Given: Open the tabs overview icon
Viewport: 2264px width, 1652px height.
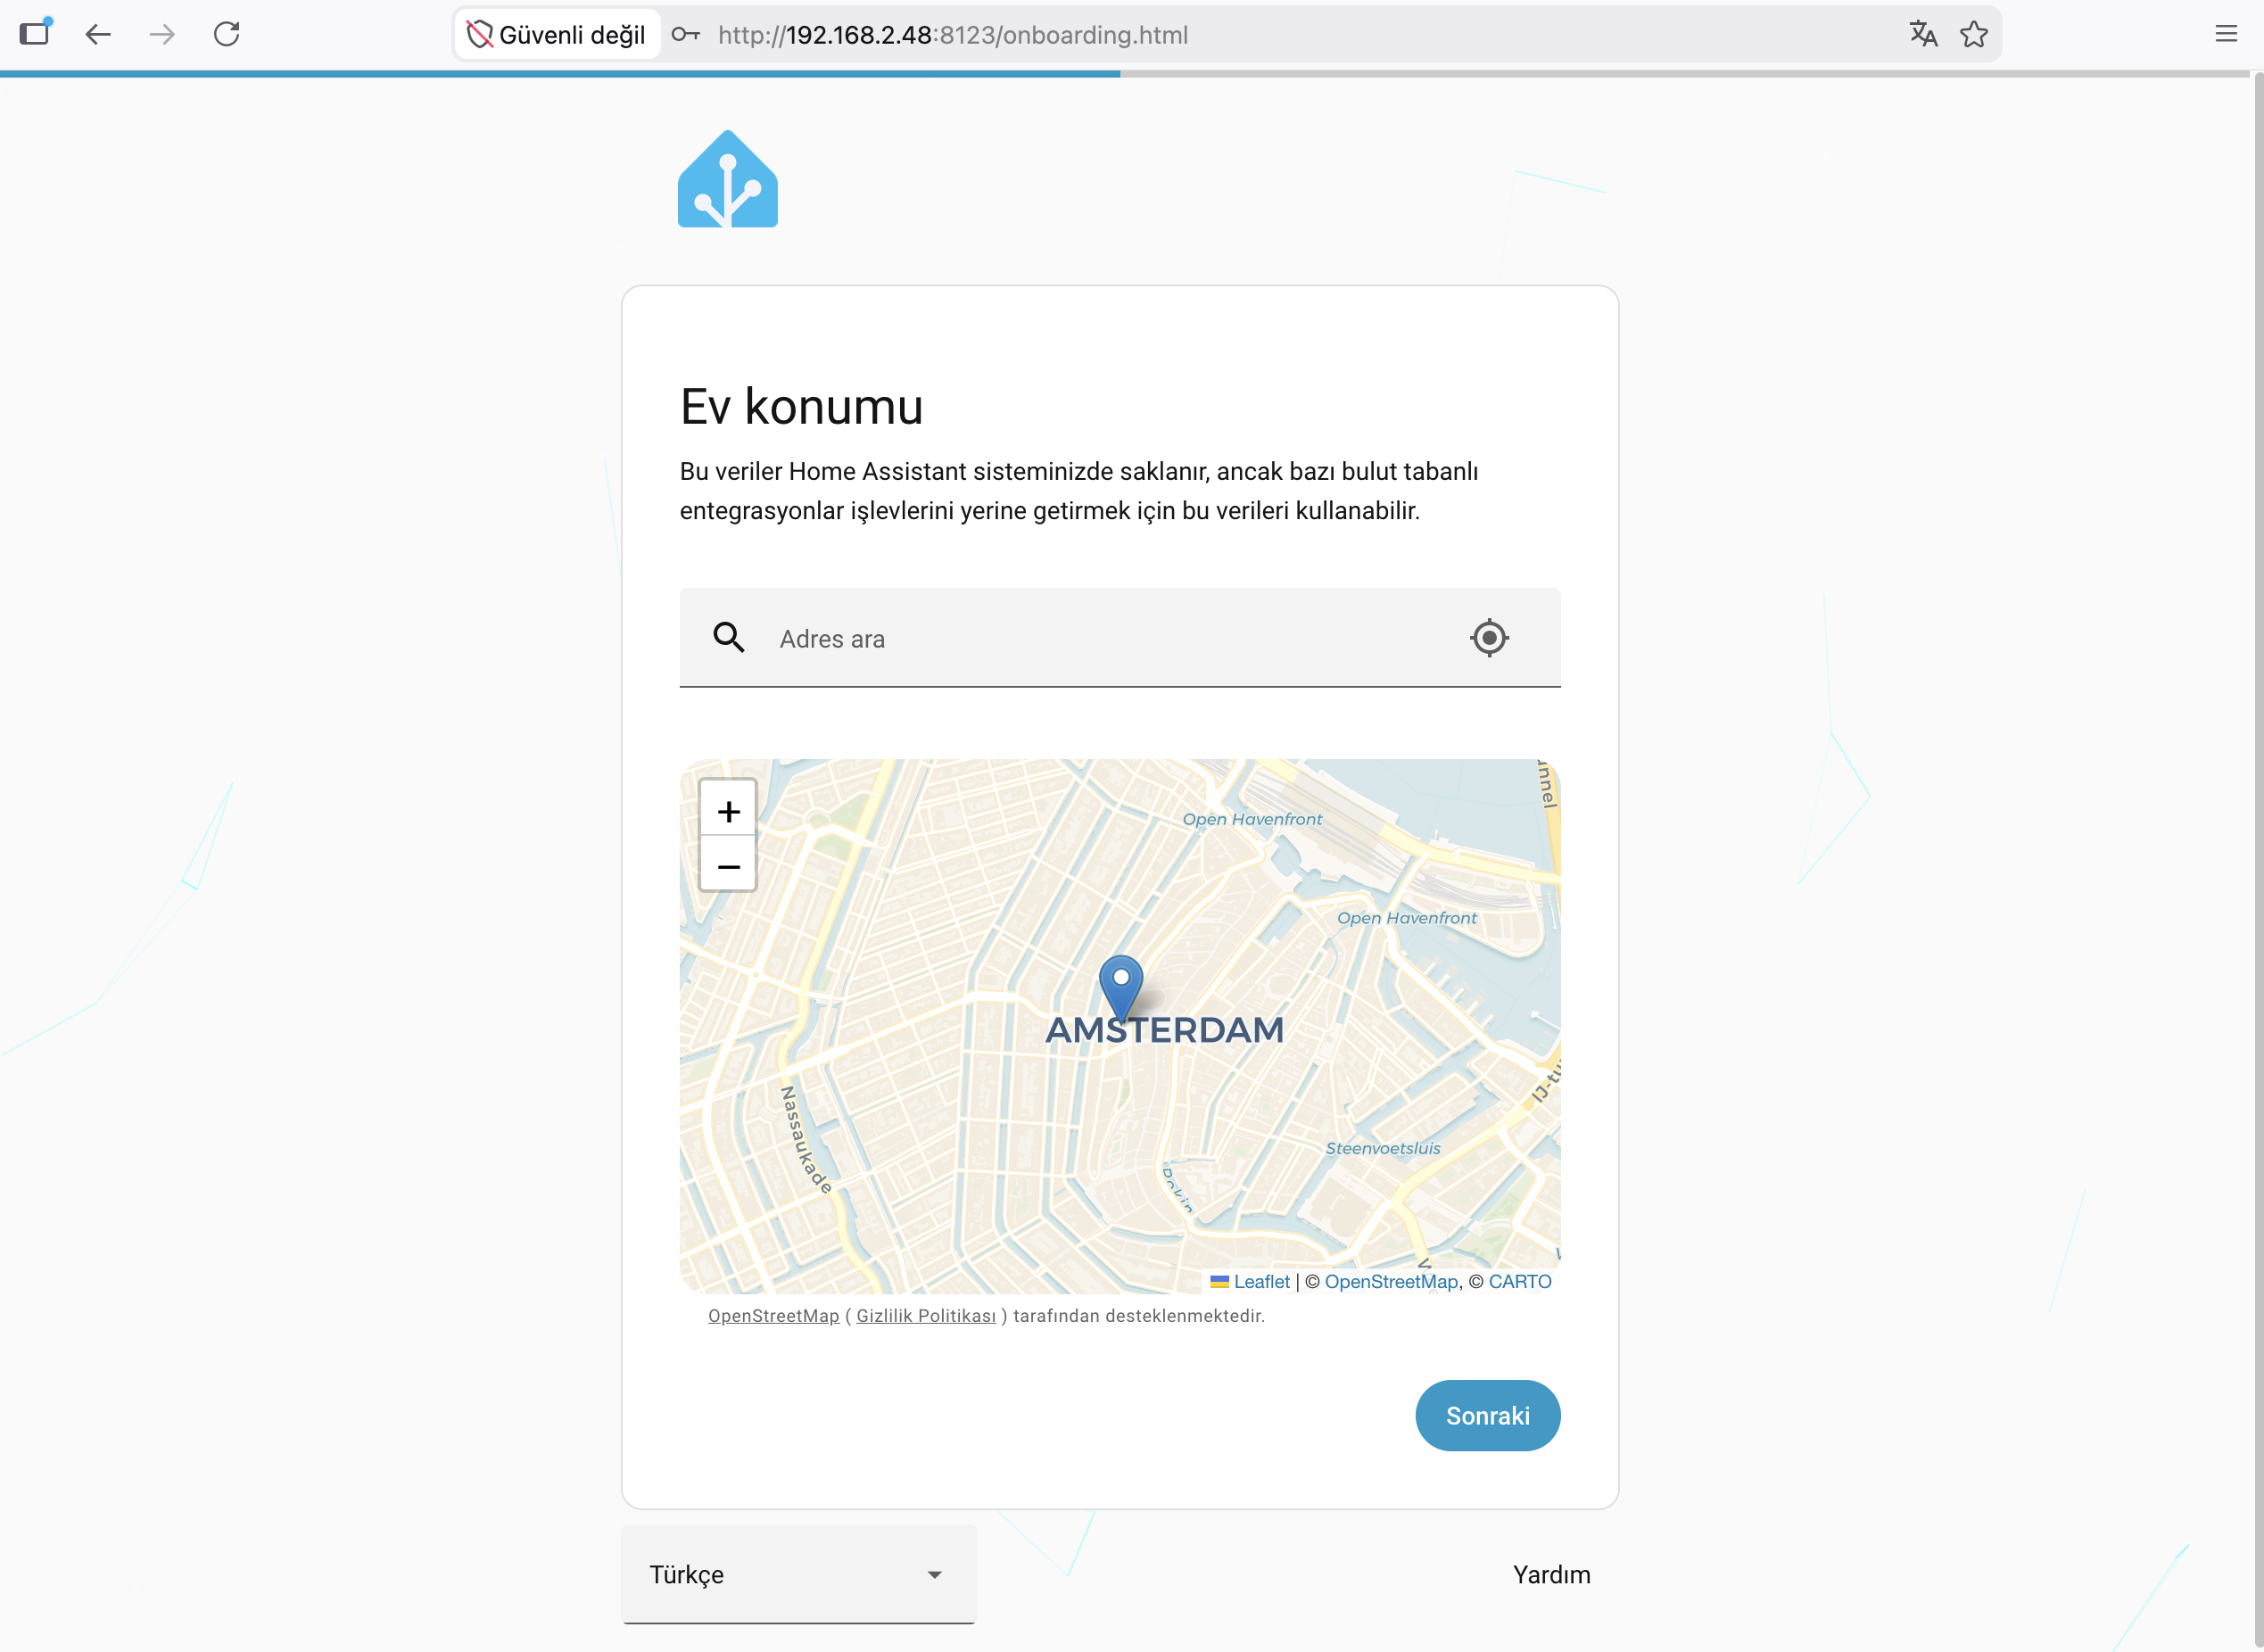Looking at the screenshot, I should tap(35, 33).
